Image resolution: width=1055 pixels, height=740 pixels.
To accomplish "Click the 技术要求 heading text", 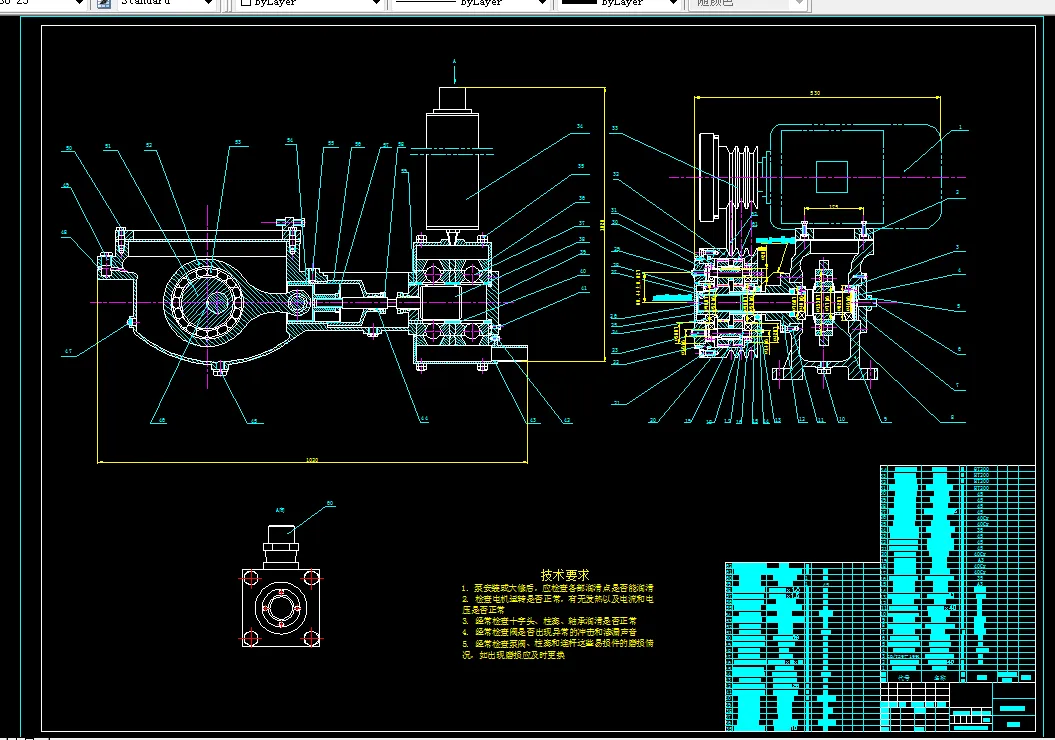I will [565, 575].
